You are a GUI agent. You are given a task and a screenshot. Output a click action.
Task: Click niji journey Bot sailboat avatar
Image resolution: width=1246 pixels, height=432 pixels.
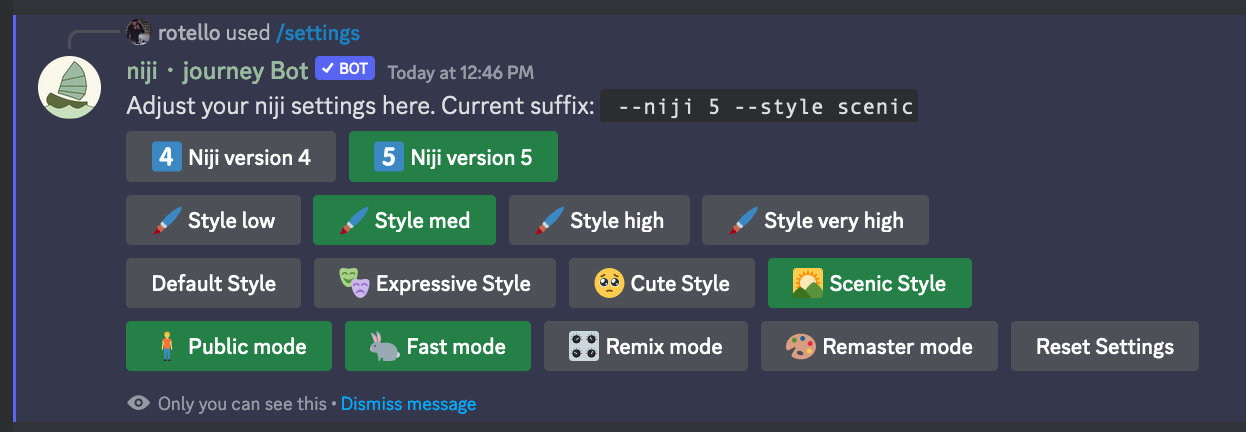[70, 88]
